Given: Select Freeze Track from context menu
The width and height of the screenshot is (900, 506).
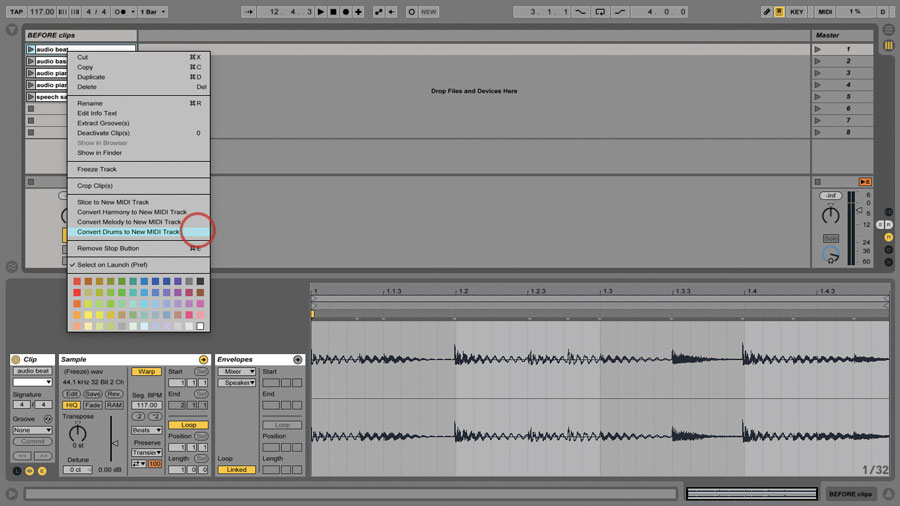Looking at the screenshot, I should [97, 169].
